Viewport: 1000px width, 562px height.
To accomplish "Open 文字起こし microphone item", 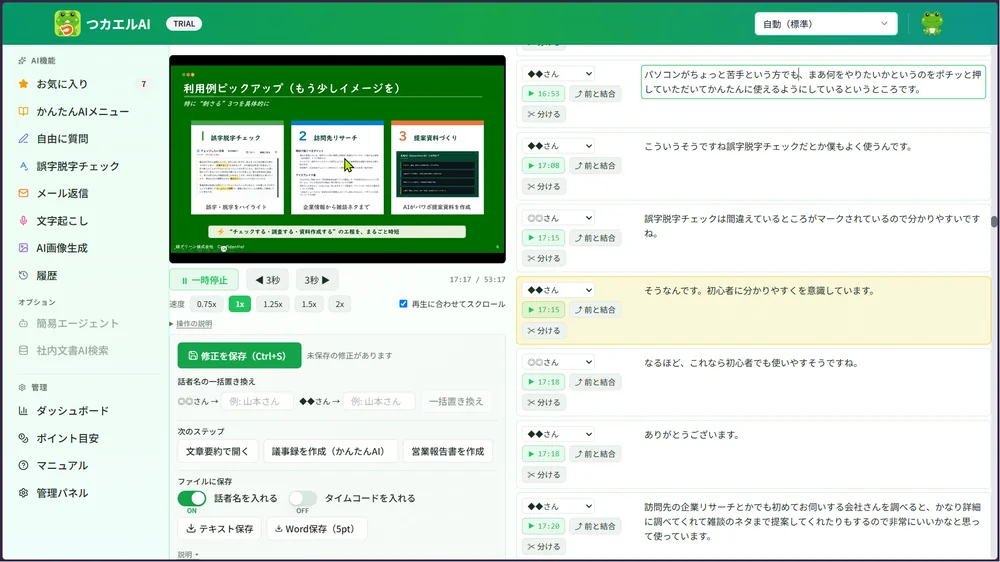I will tap(84, 221).
